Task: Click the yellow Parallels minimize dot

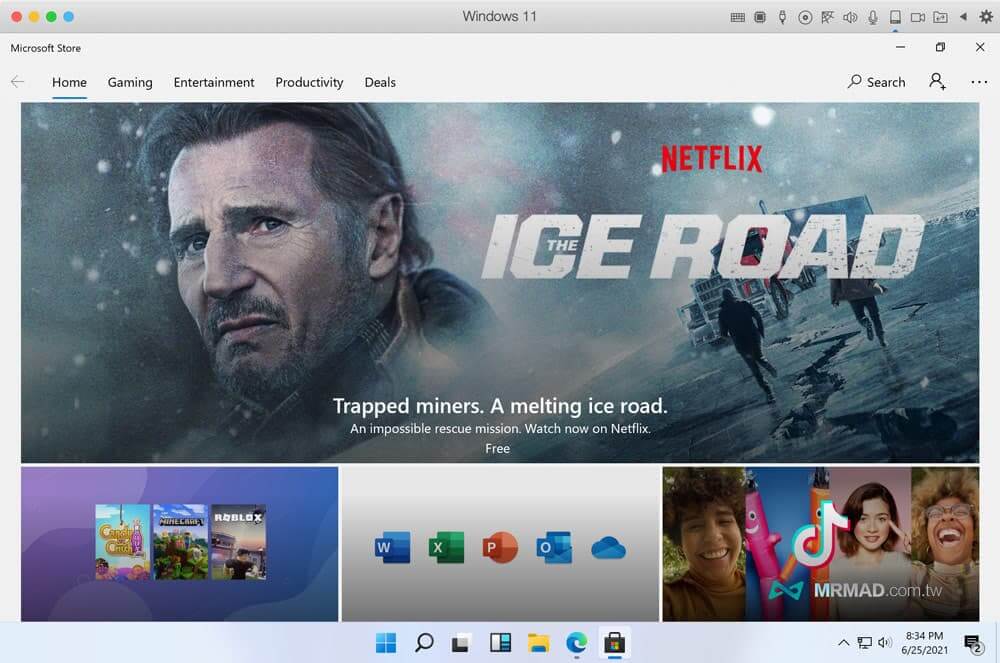Action: click(34, 17)
